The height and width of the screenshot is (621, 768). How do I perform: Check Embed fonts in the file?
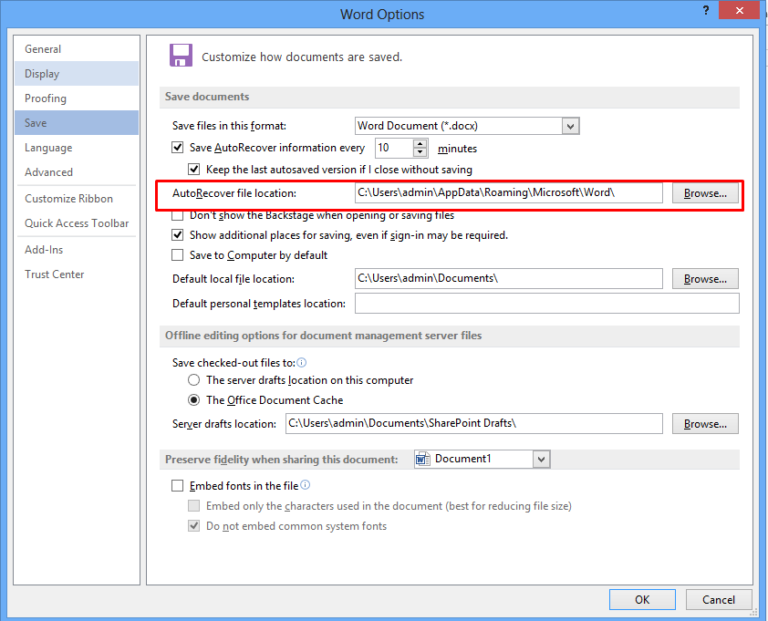click(x=178, y=486)
